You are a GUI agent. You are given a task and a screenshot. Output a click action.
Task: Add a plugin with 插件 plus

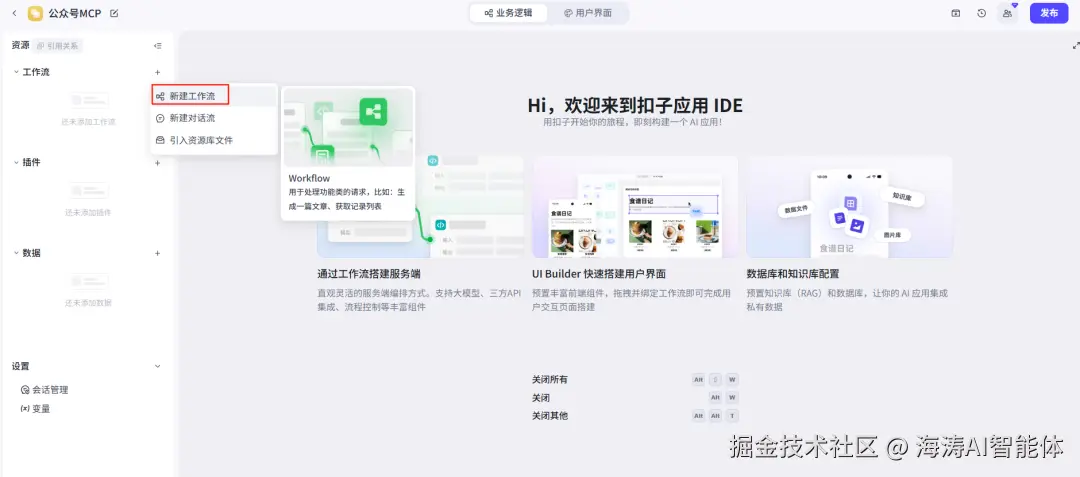coord(157,163)
